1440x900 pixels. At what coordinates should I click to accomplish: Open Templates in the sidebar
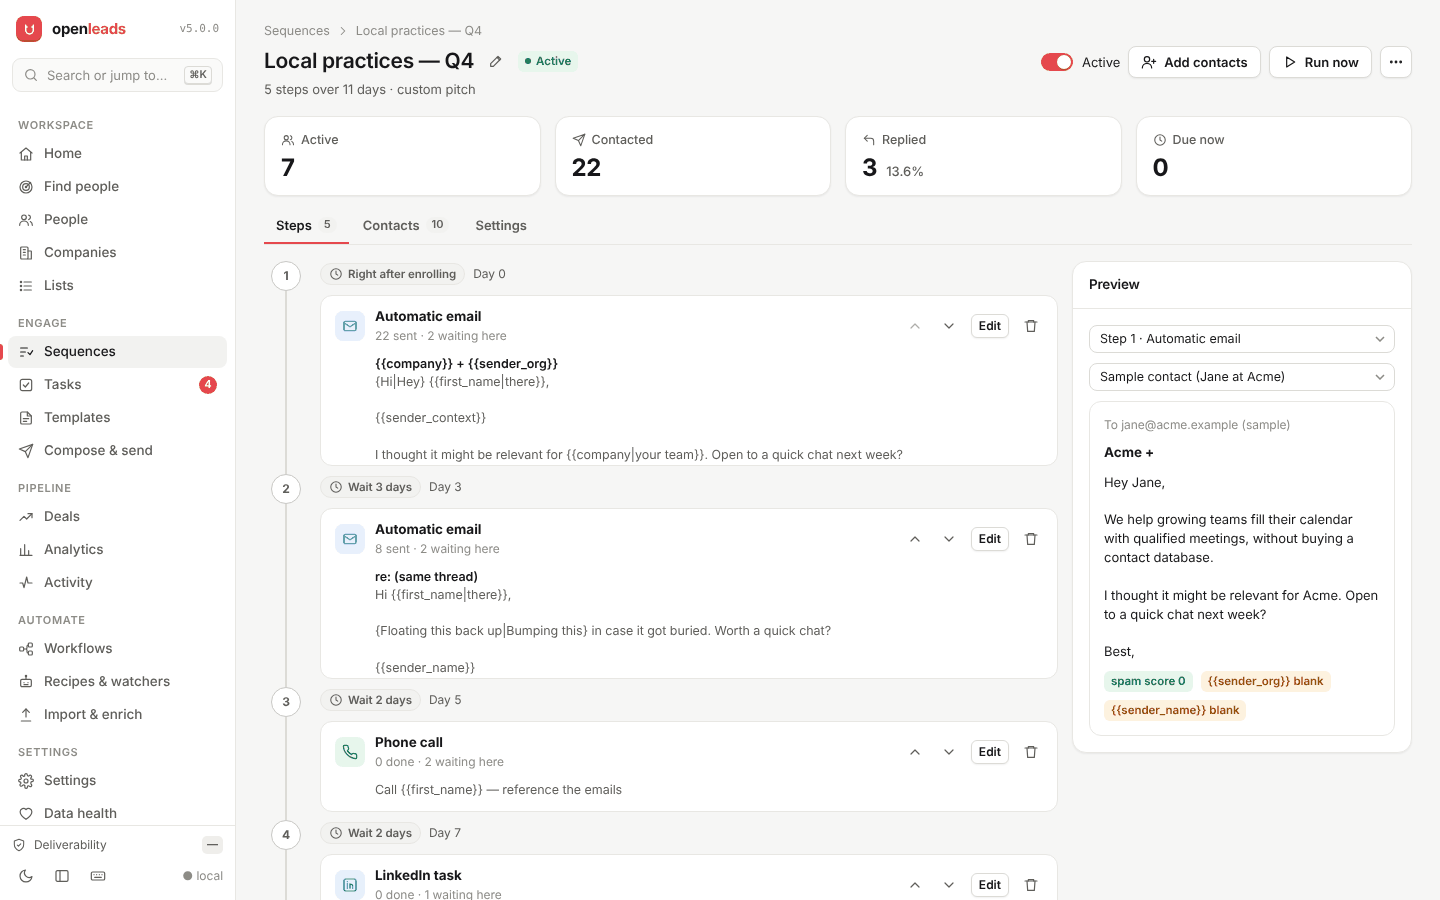pos(118,418)
